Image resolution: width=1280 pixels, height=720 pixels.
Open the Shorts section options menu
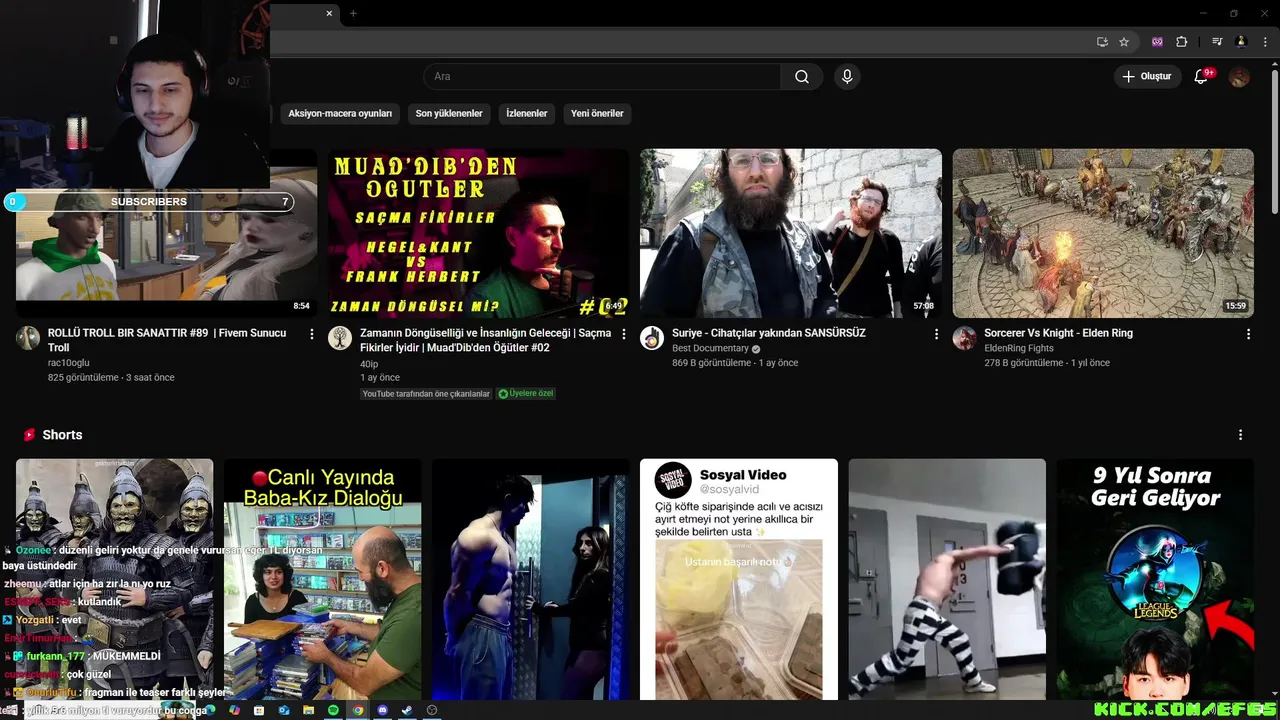coord(1241,435)
